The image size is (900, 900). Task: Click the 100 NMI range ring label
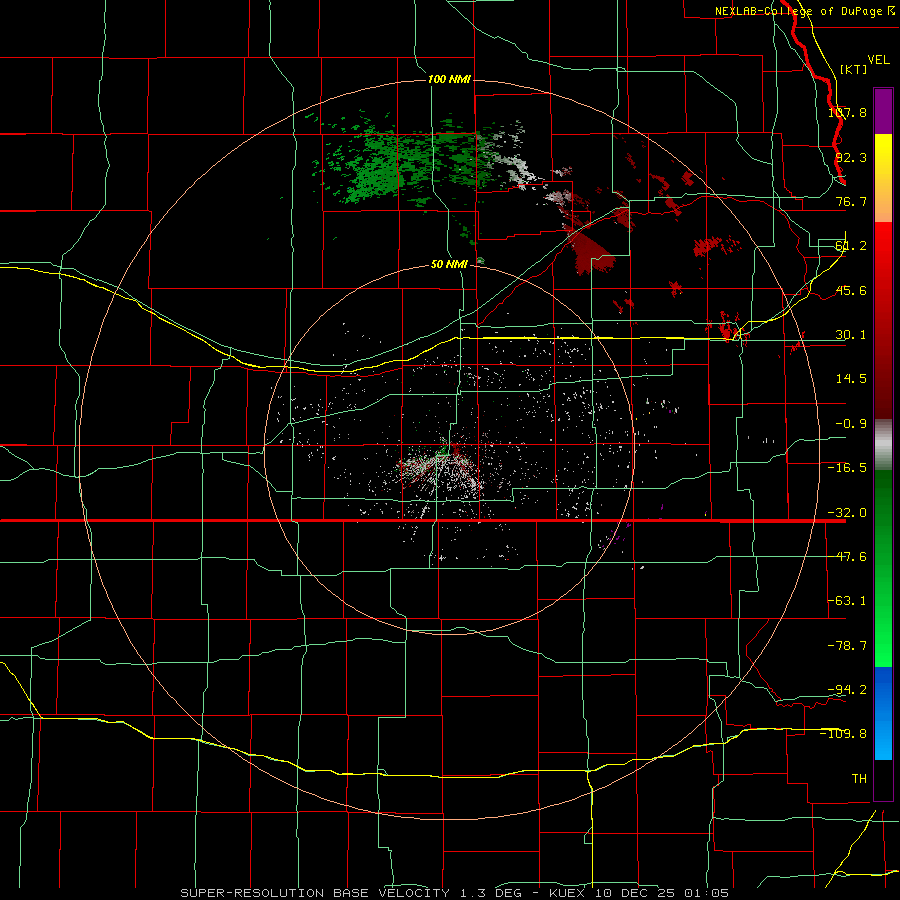(x=449, y=79)
